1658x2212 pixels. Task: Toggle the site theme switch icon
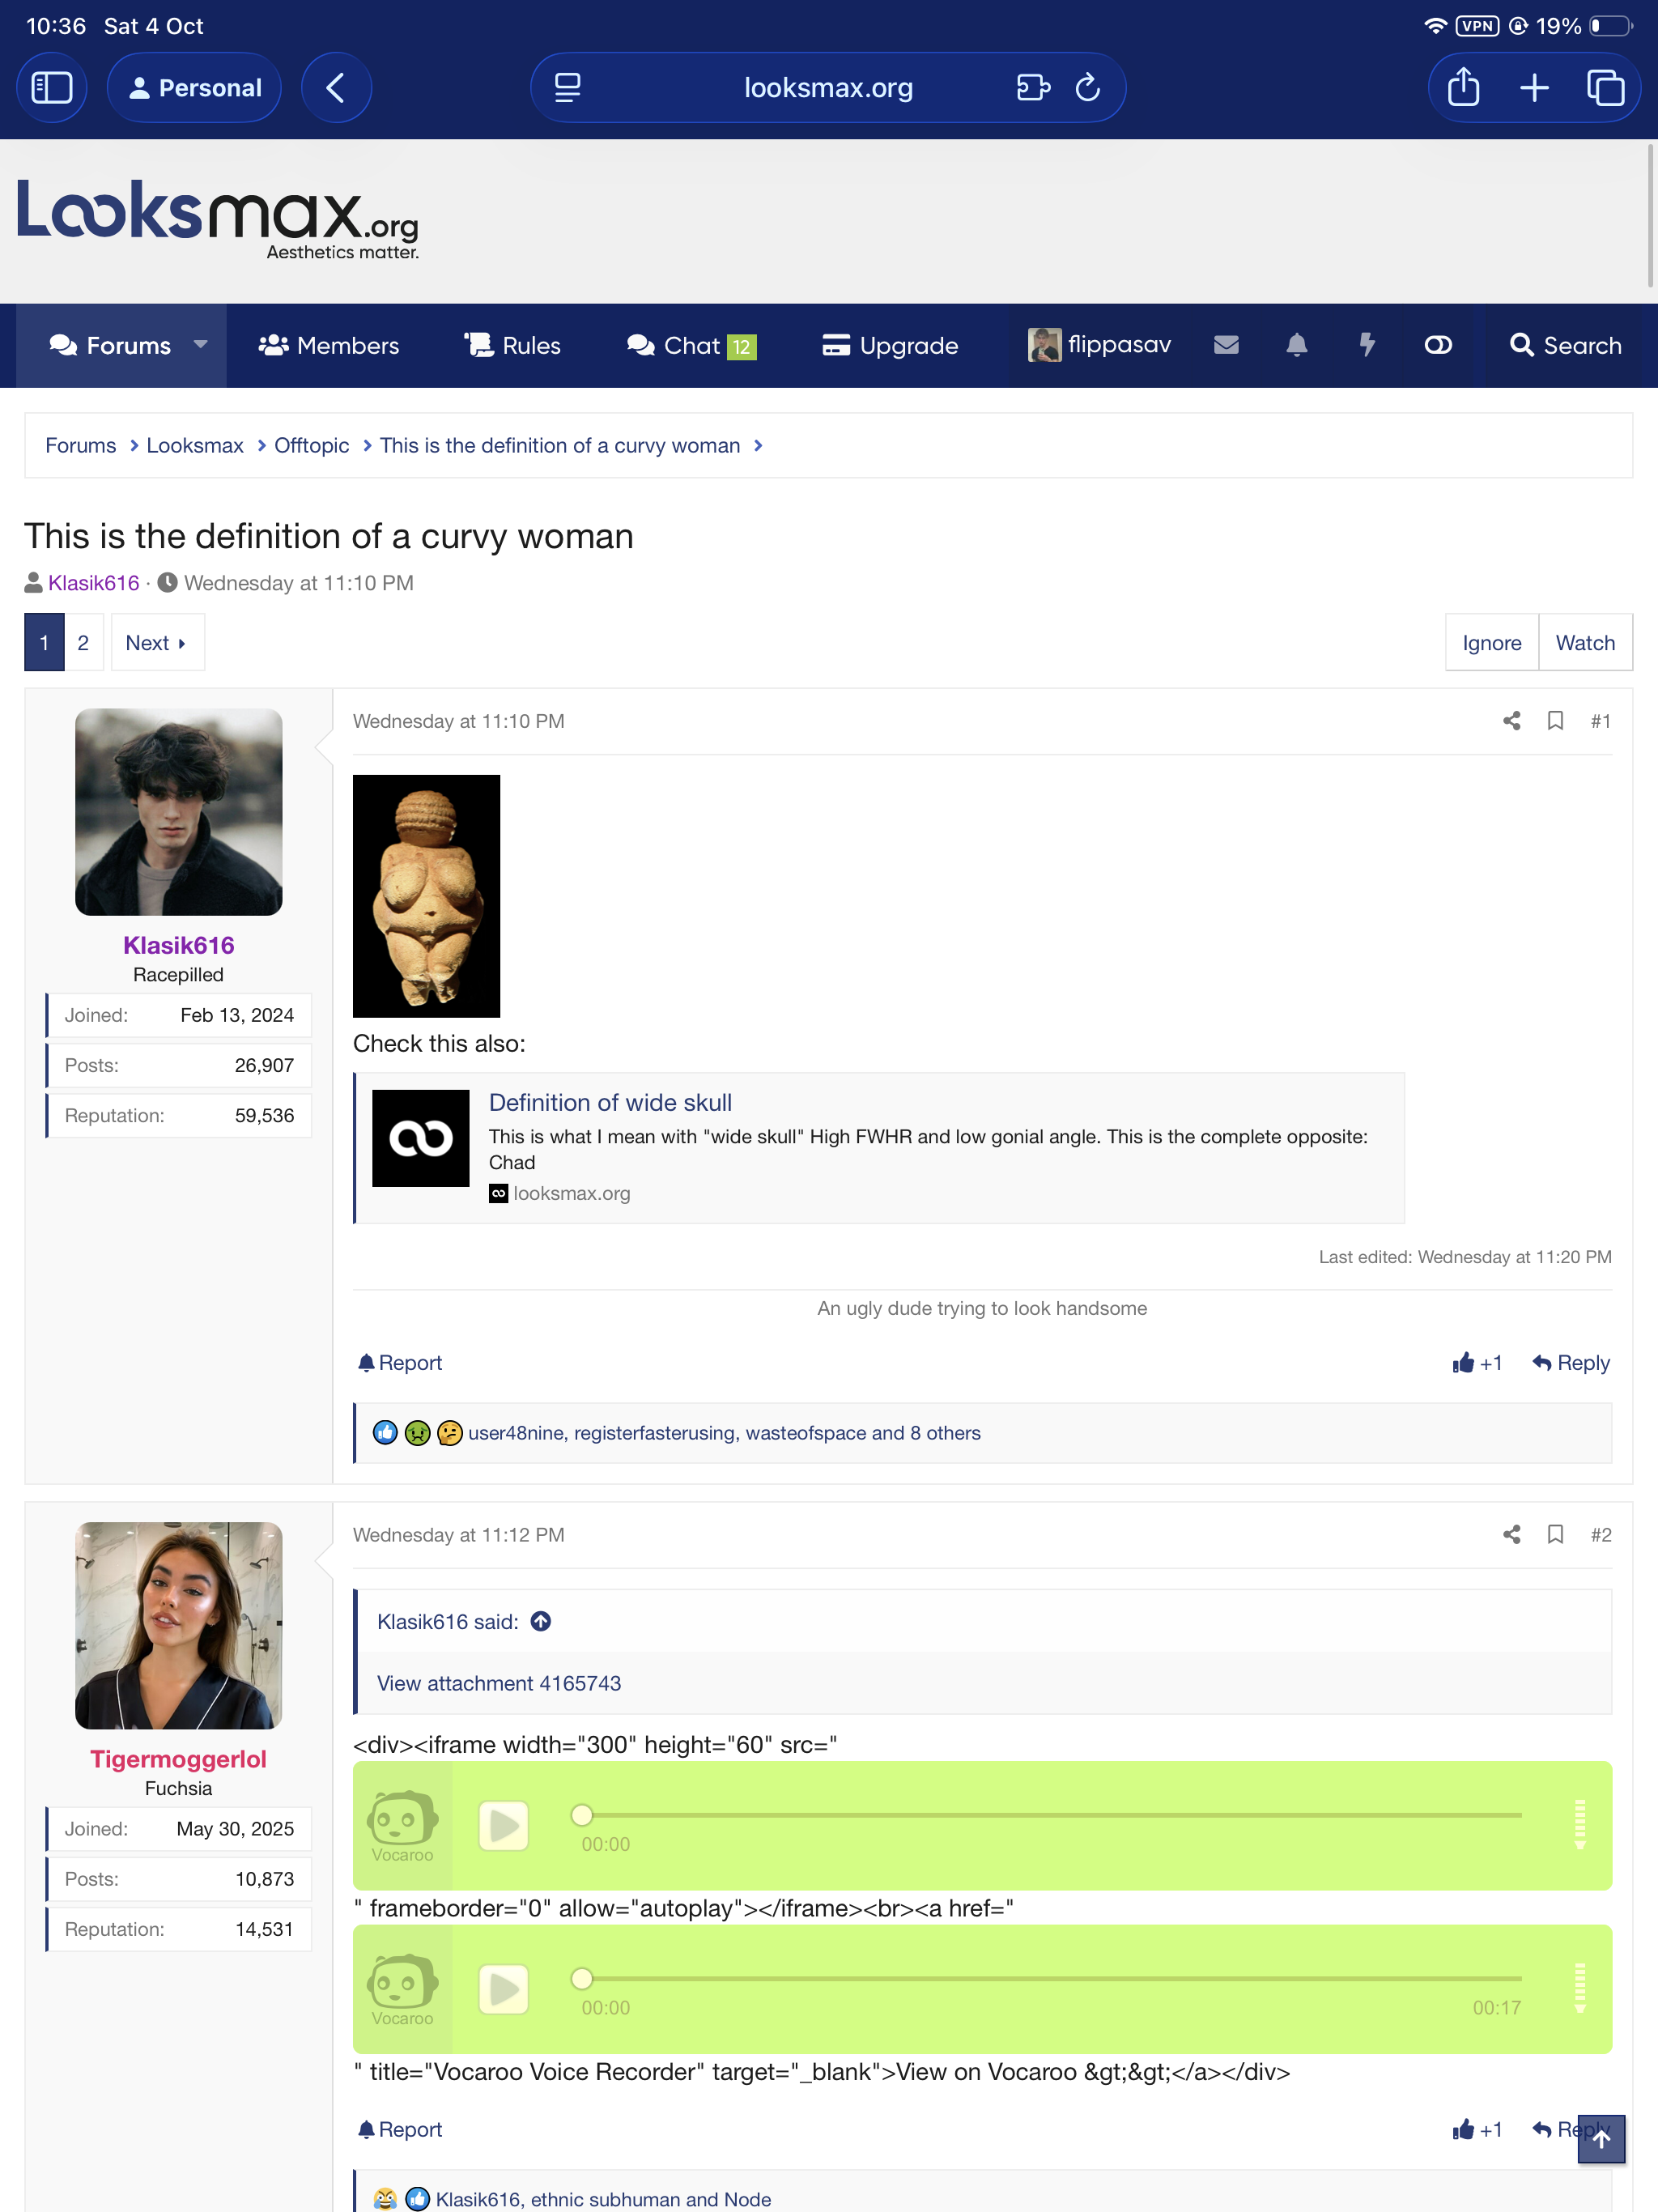pos(1438,345)
